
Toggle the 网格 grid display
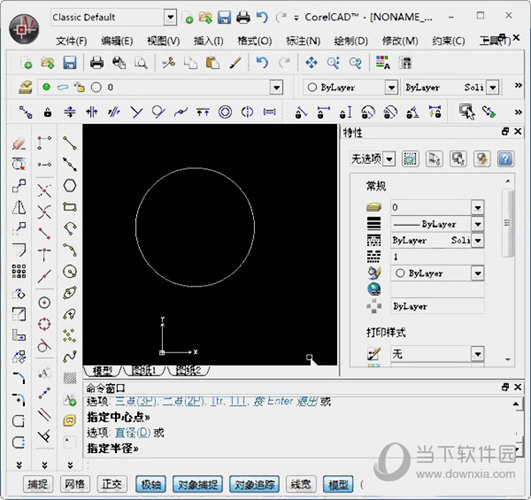[75, 484]
